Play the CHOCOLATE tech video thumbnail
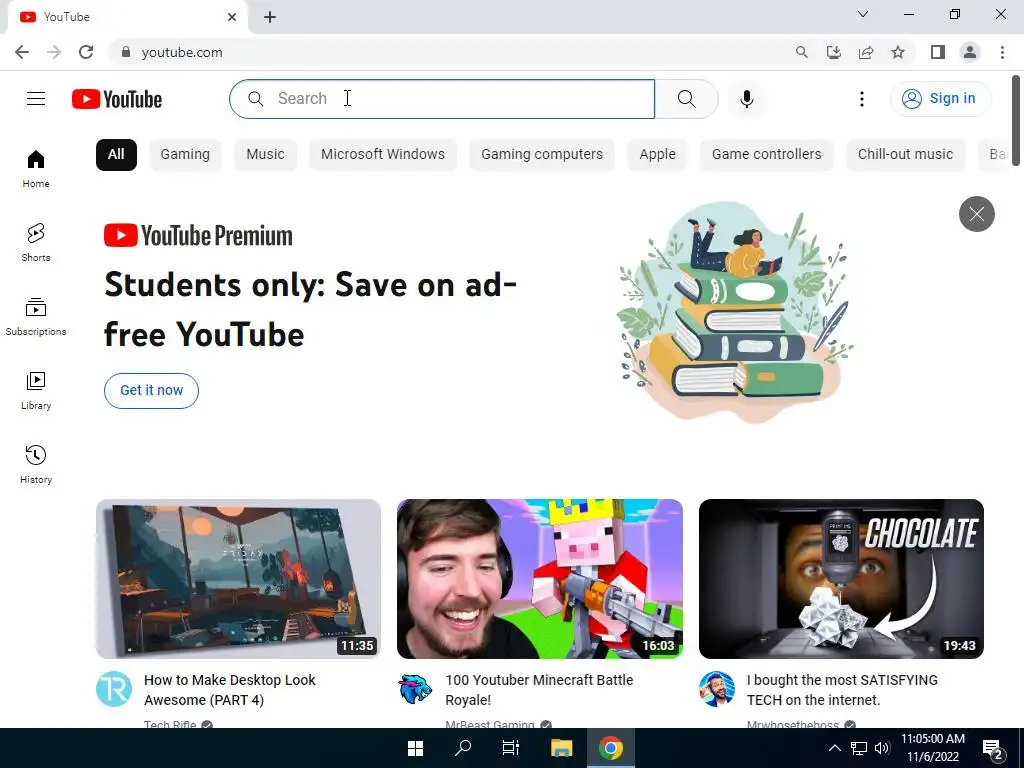The width and height of the screenshot is (1024, 768). [841, 579]
